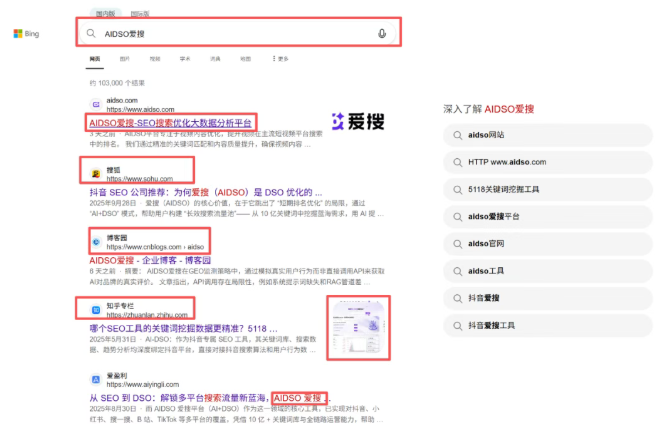Open the 更多 menu with dots

tap(281, 59)
